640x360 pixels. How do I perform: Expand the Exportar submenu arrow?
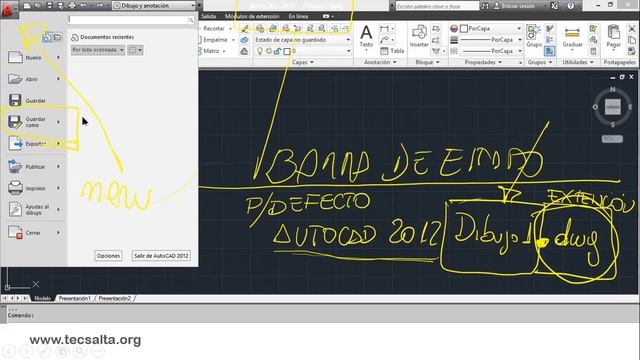point(58,144)
